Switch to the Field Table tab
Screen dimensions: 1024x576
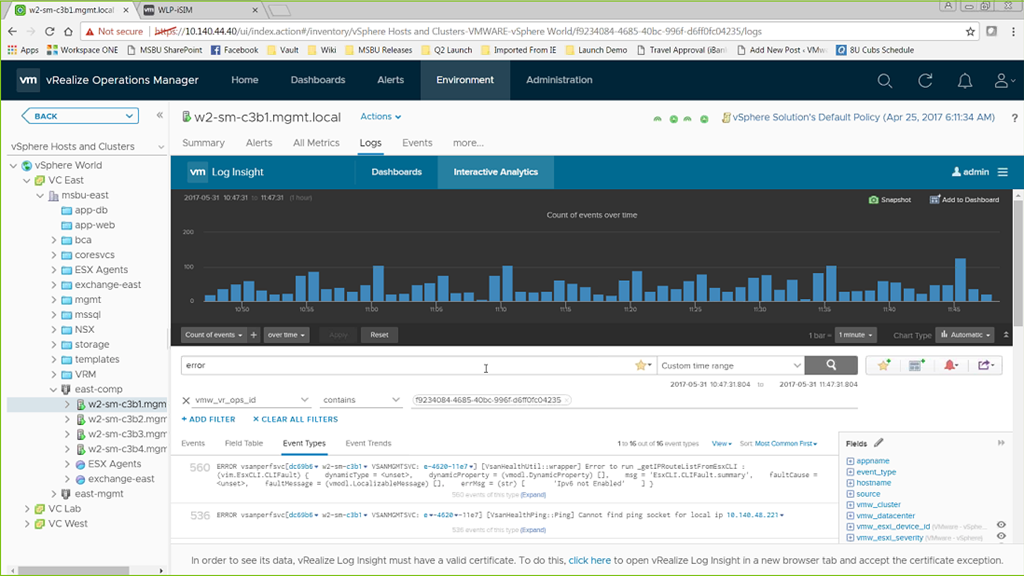click(x=244, y=443)
